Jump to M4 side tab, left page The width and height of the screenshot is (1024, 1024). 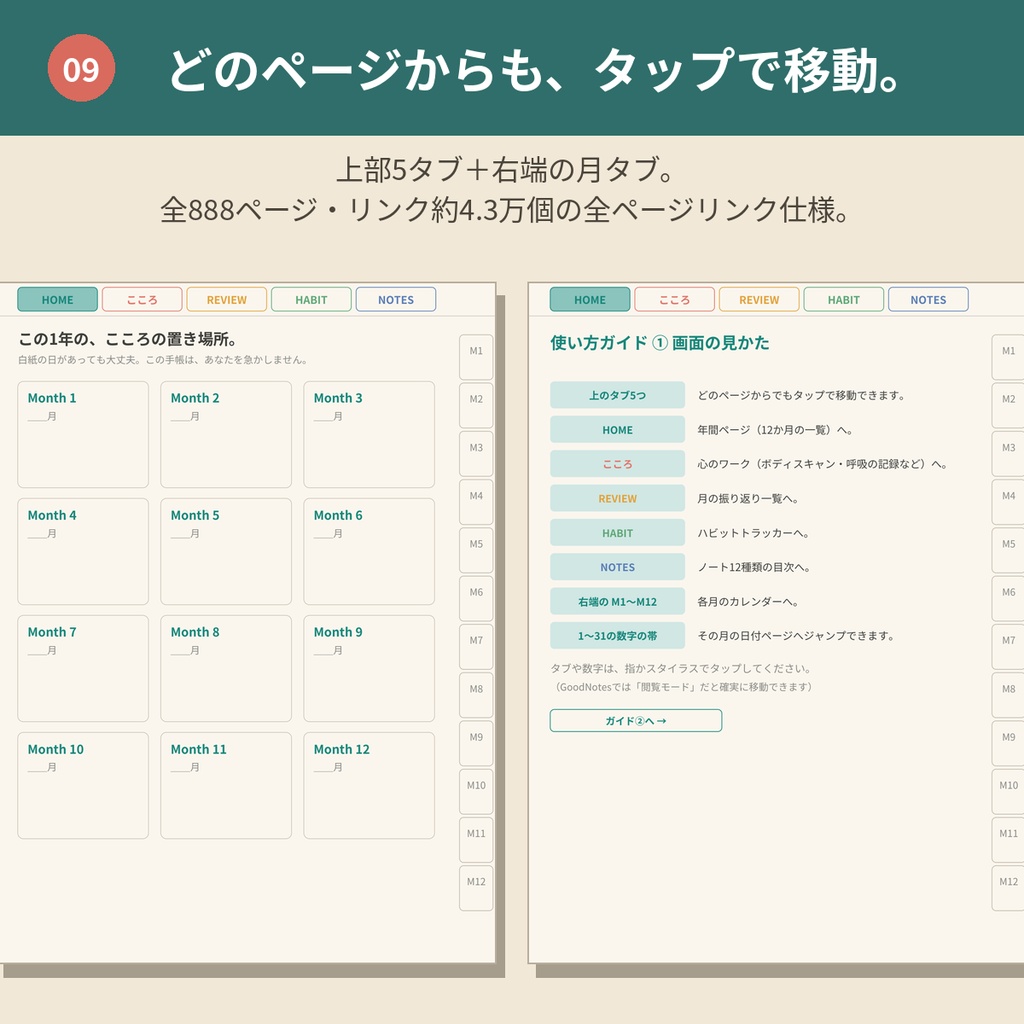(x=476, y=502)
